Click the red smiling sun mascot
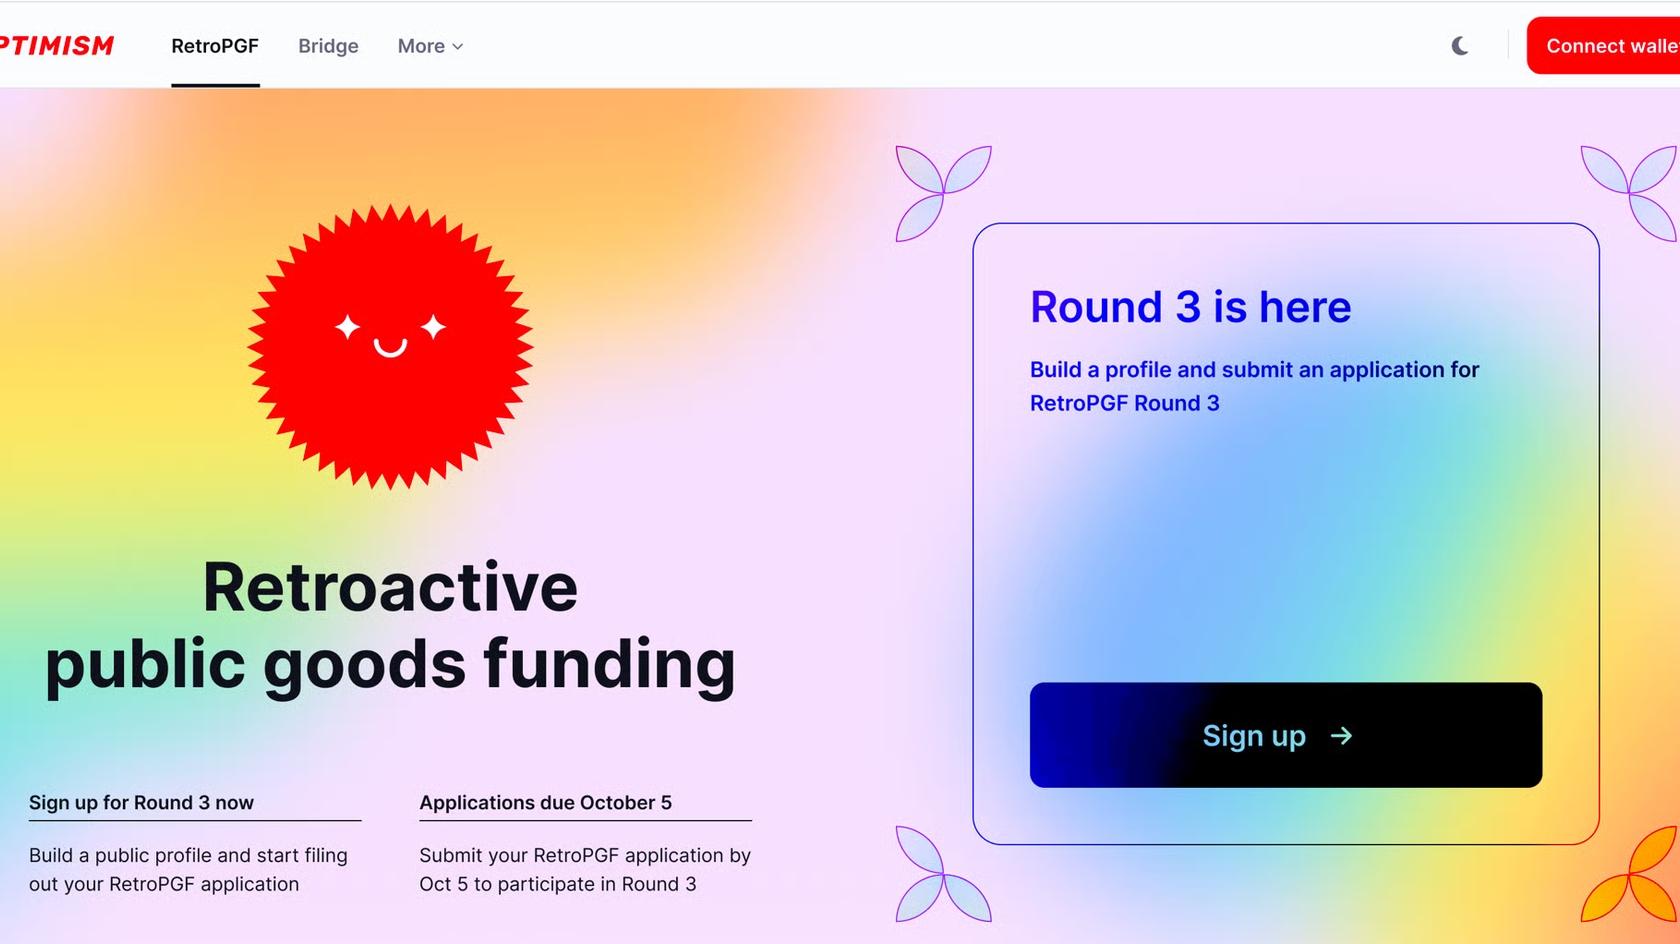Viewport: 1680px width, 944px height. [390, 346]
